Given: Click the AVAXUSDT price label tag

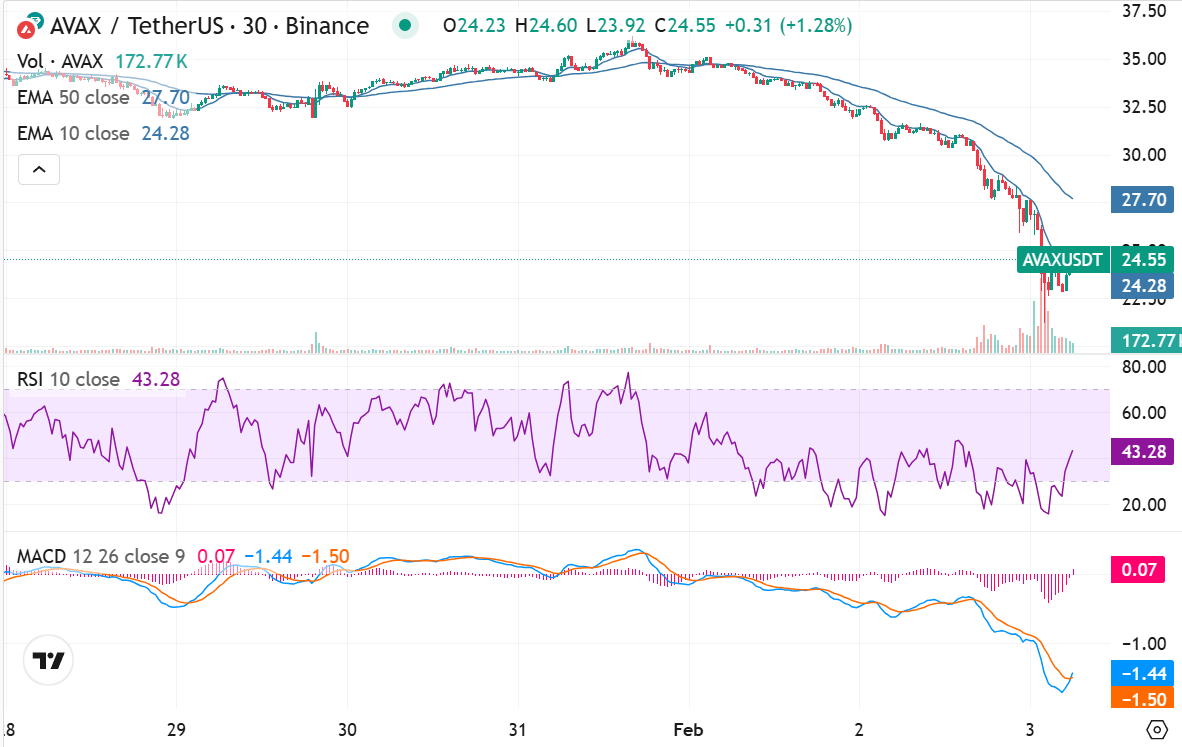Looking at the screenshot, I should [x=1063, y=260].
